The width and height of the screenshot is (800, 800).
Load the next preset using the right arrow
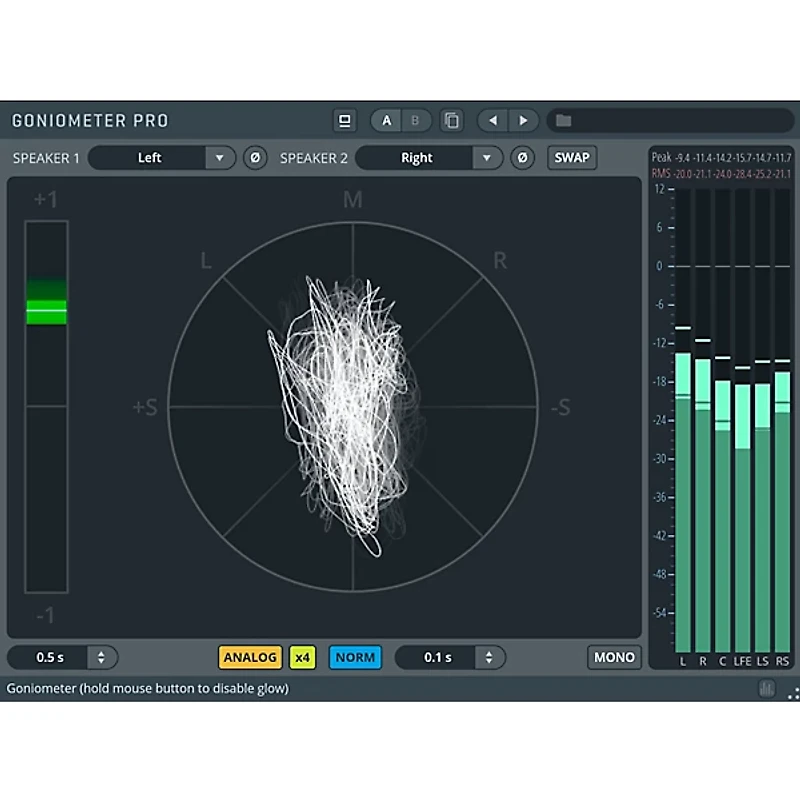[524, 120]
